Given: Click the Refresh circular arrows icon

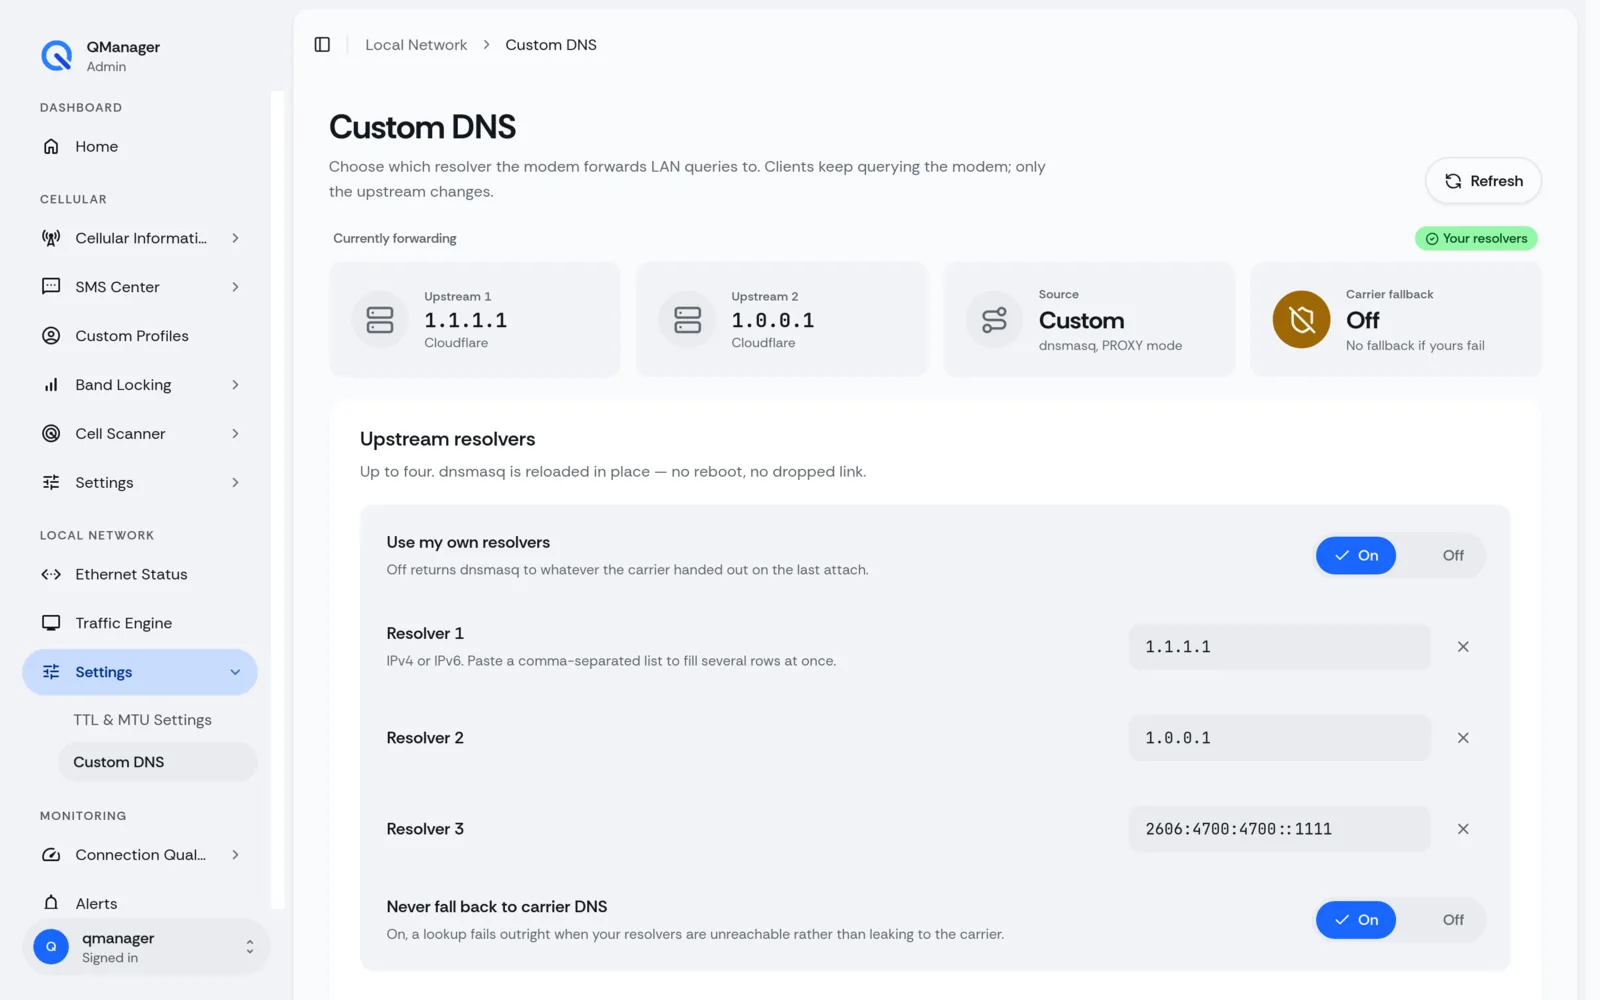Looking at the screenshot, I should click(x=1453, y=181).
